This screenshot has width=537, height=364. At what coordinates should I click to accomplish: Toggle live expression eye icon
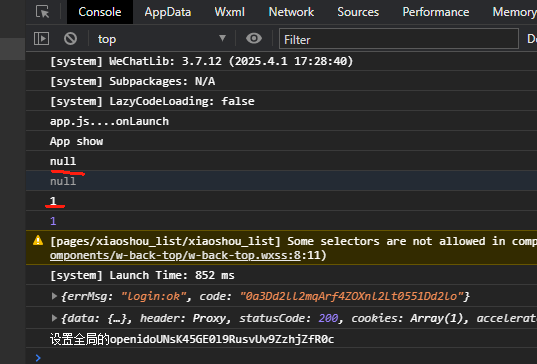(254, 38)
